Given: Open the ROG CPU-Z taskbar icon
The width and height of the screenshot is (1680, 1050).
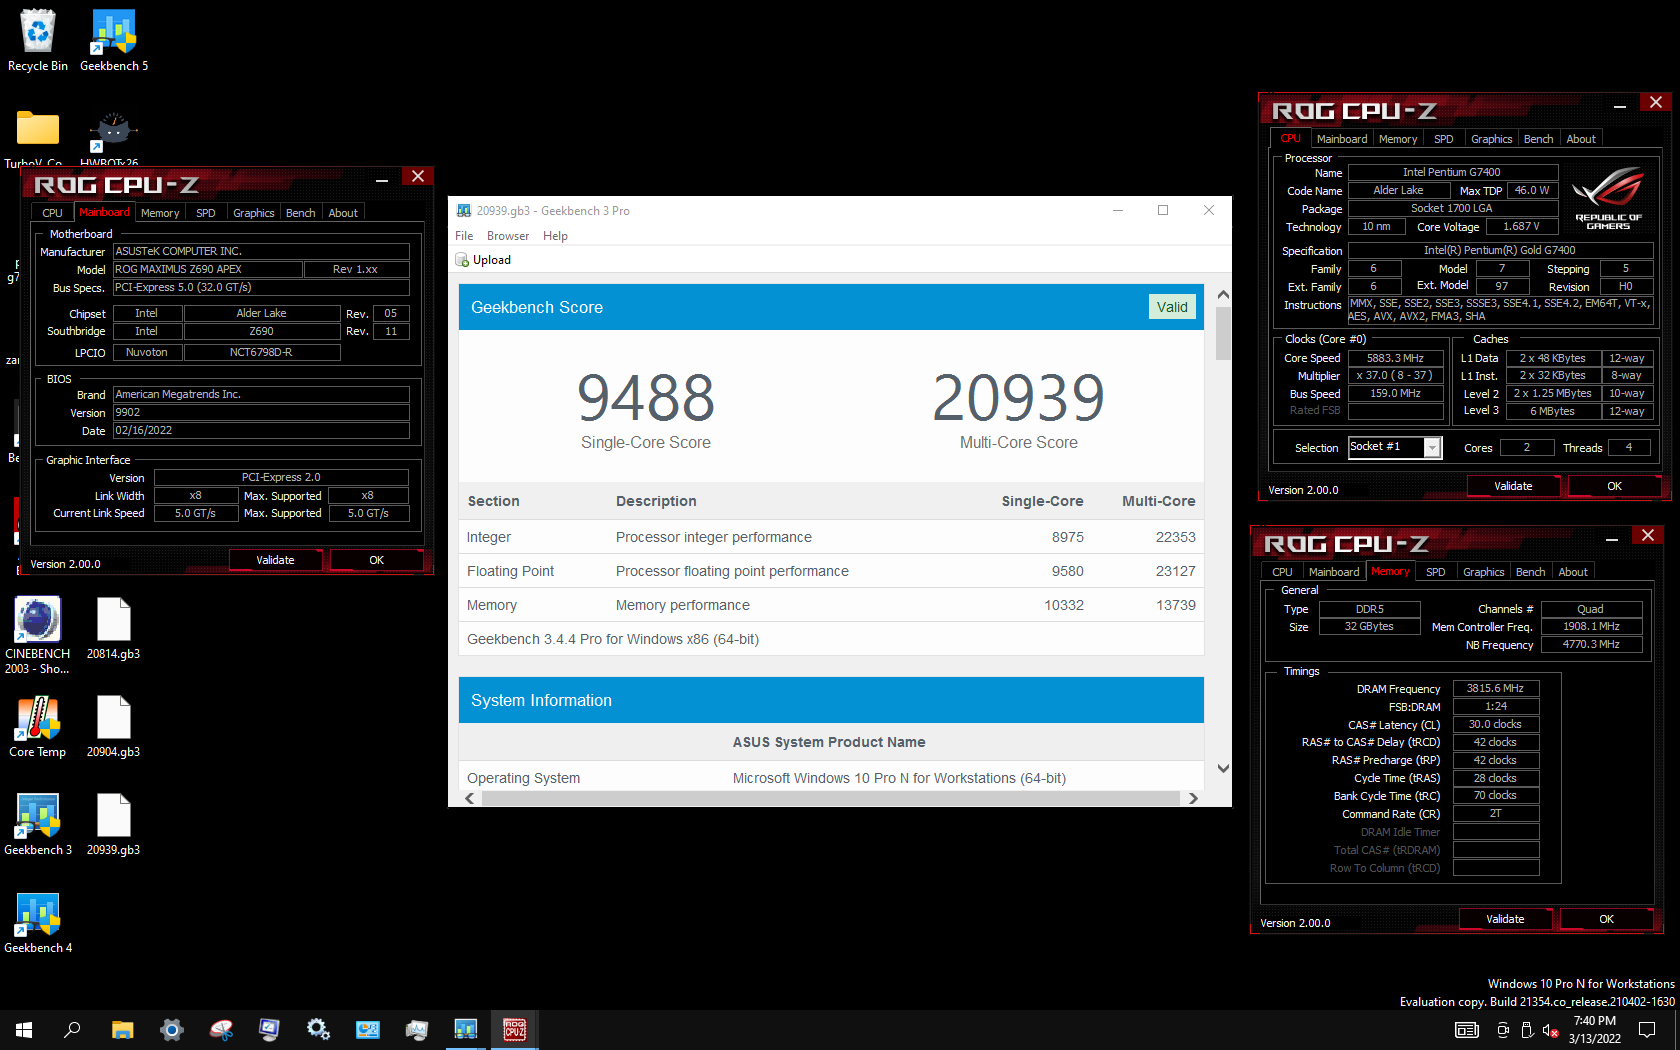Looking at the screenshot, I should tap(515, 1029).
